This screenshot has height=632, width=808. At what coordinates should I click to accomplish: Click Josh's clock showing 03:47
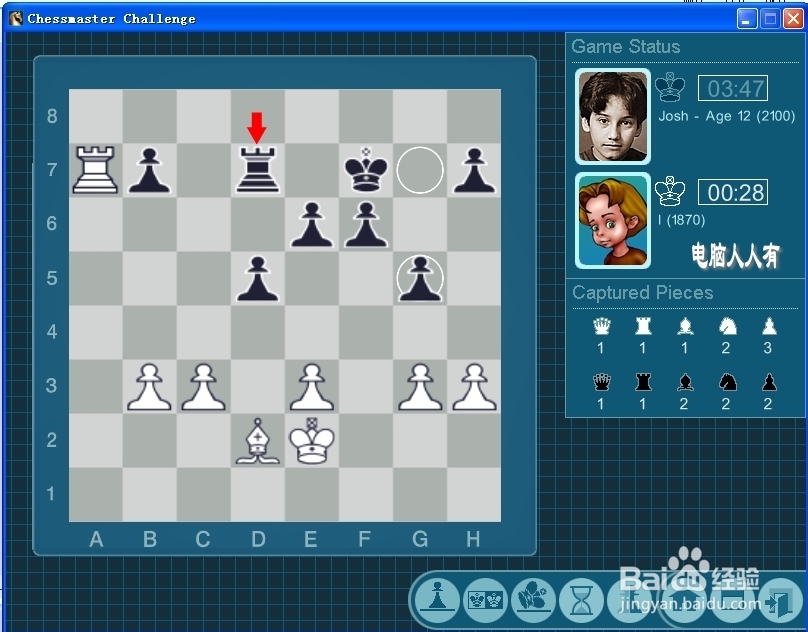click(x=733, y=89)
